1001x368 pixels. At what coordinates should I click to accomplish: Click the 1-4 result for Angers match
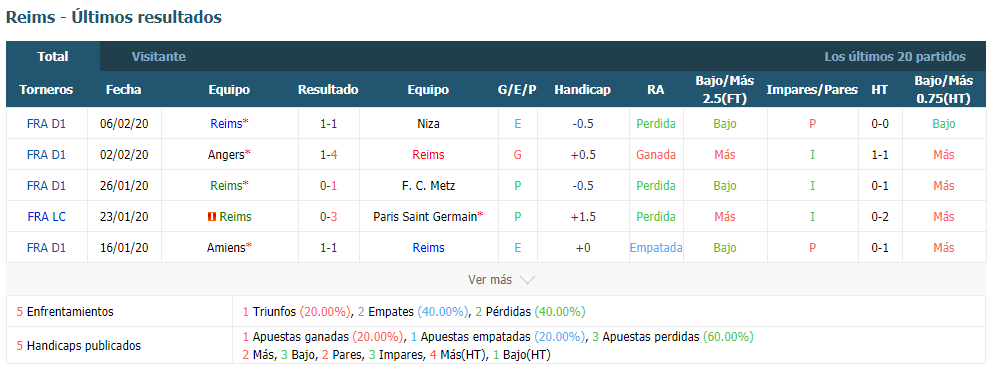point(328,155)
